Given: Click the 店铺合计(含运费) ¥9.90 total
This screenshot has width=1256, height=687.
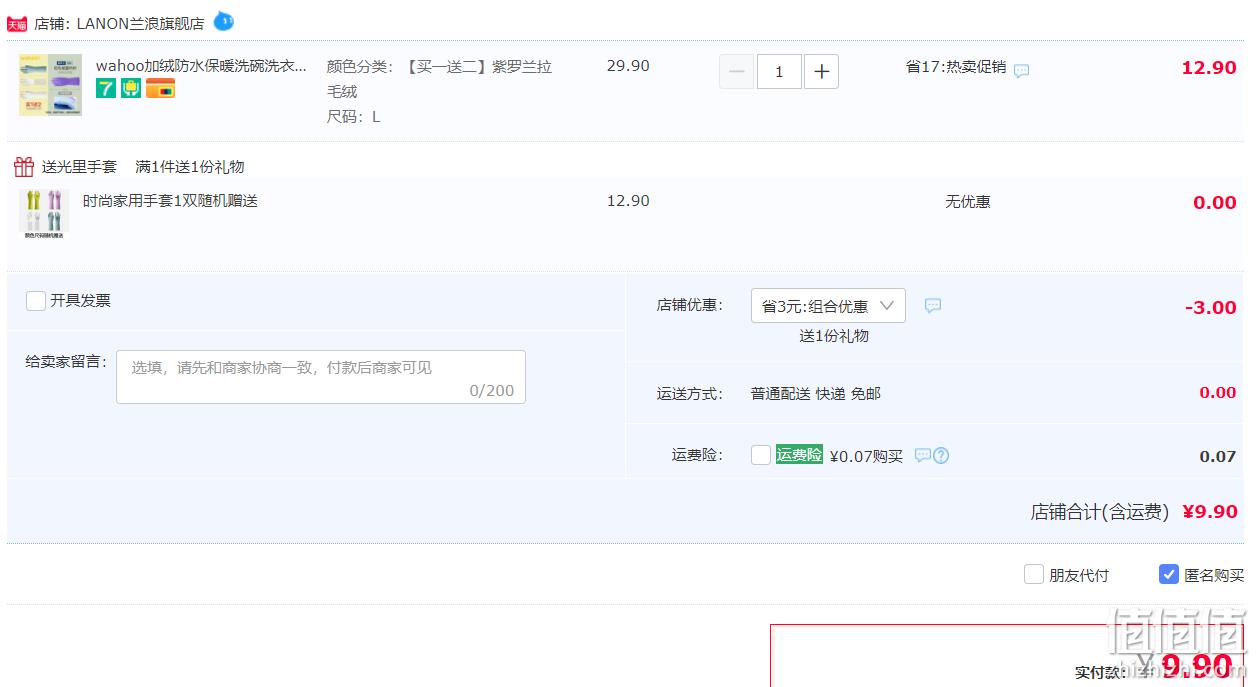Looking at the screenshot, I should pyautogui.click(x=1134, y=512).
